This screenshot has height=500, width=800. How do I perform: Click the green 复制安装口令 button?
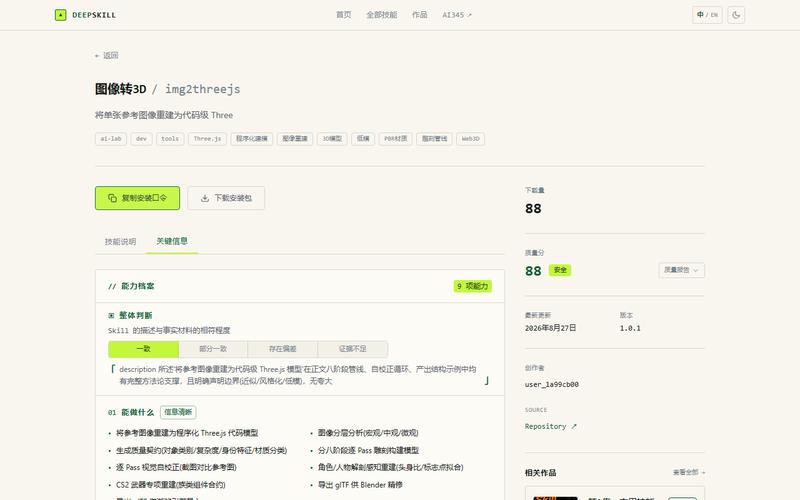click(137, 198)
